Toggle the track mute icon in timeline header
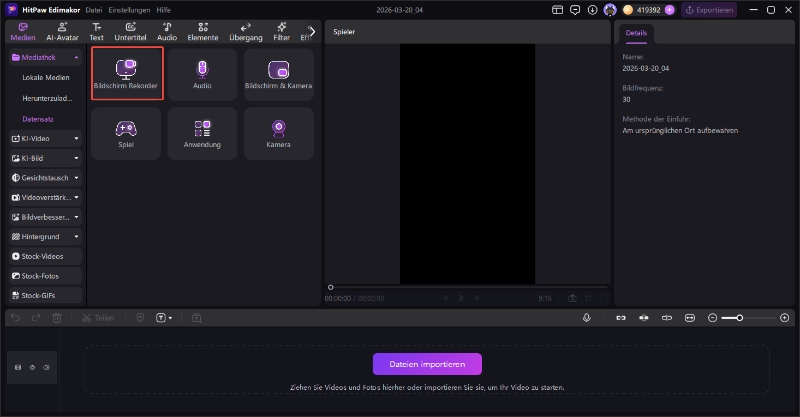This screenshot has width=800, height=417. point(46,367)
